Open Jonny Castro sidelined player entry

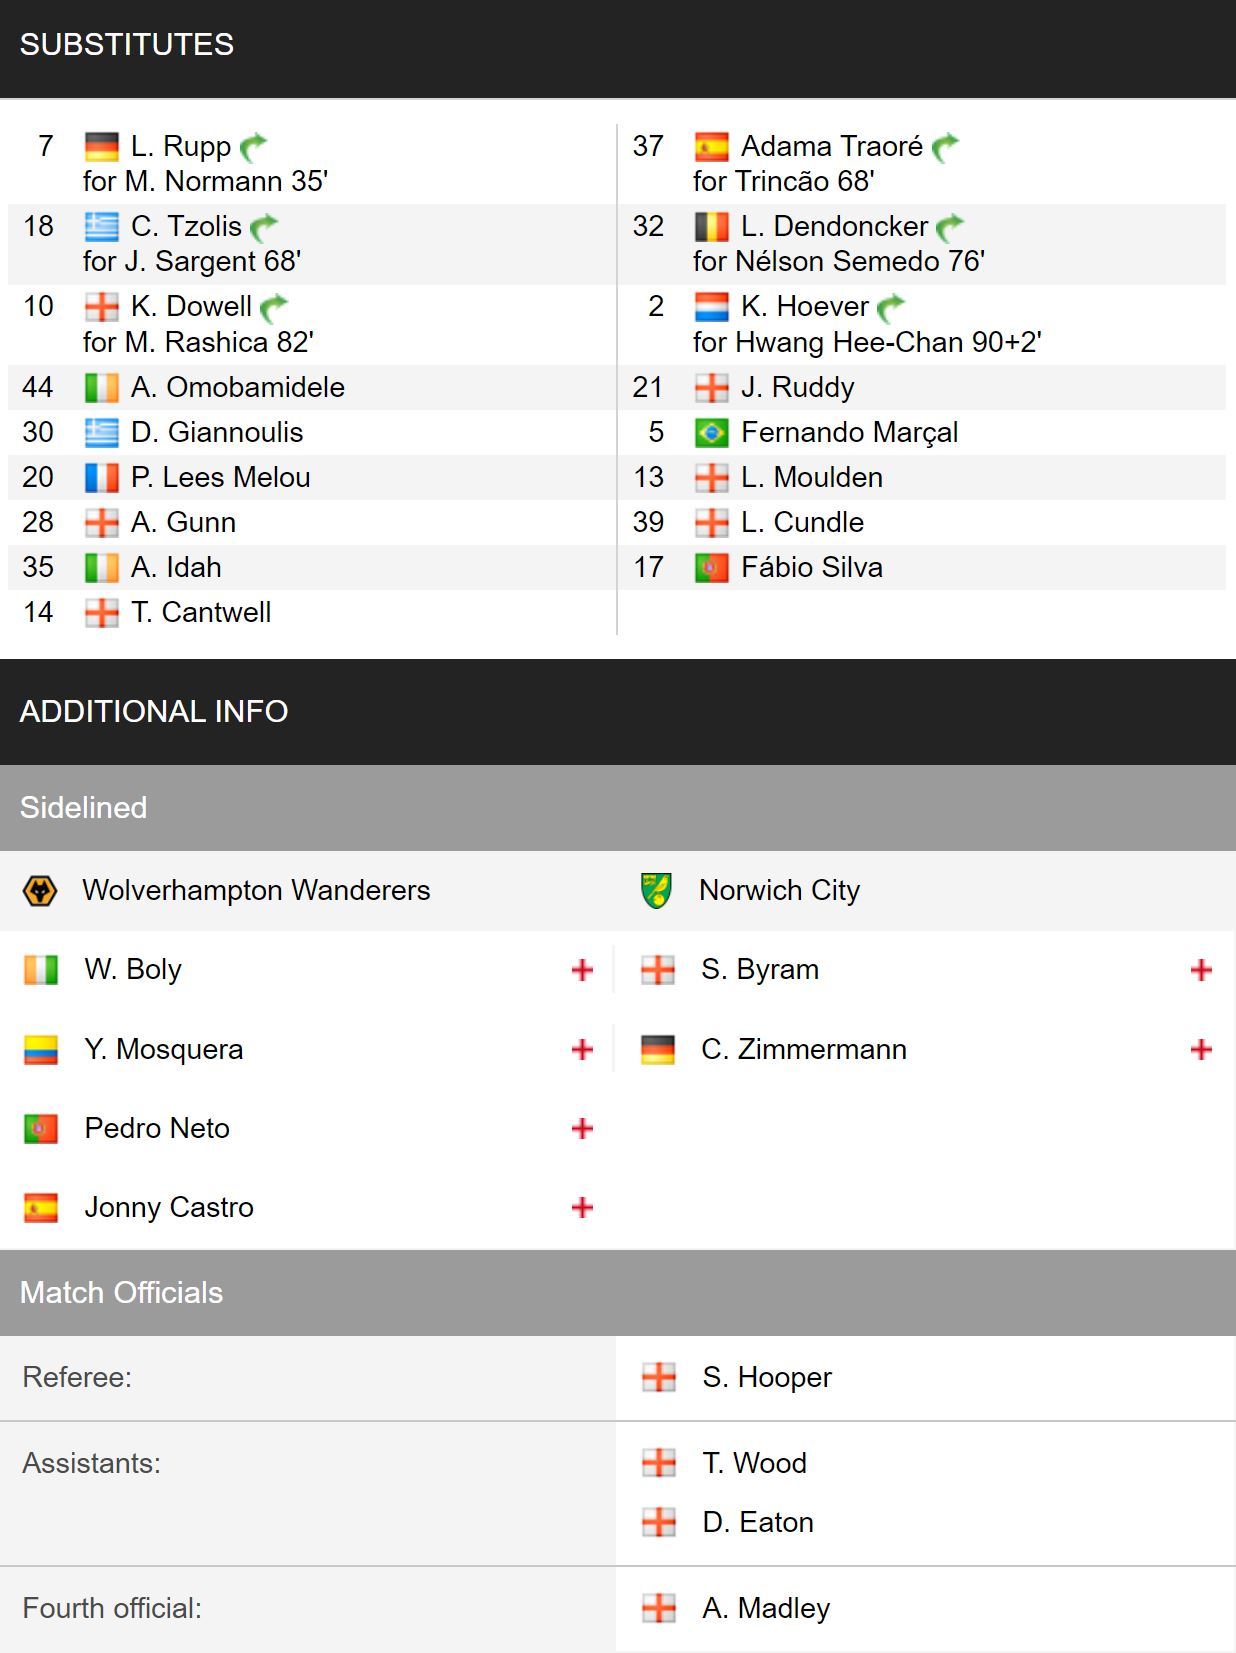[169, 1207]
